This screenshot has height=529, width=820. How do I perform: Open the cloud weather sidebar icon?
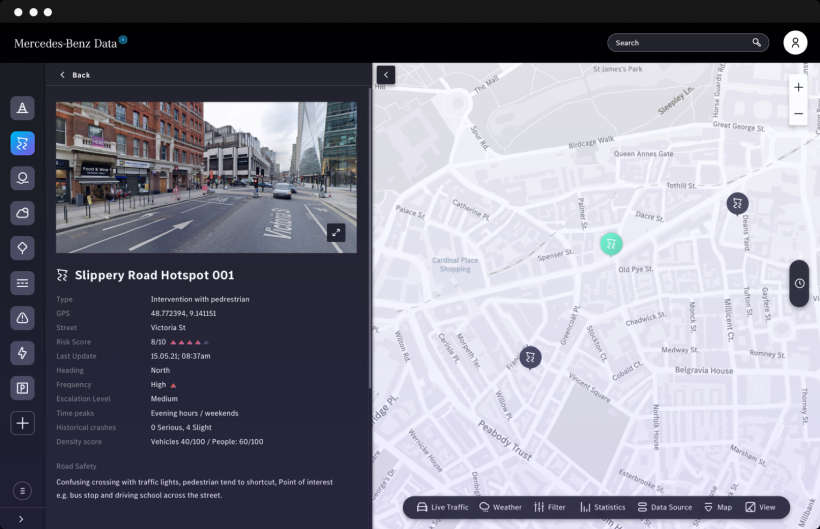pyautogui.click(x=22, y=213)
